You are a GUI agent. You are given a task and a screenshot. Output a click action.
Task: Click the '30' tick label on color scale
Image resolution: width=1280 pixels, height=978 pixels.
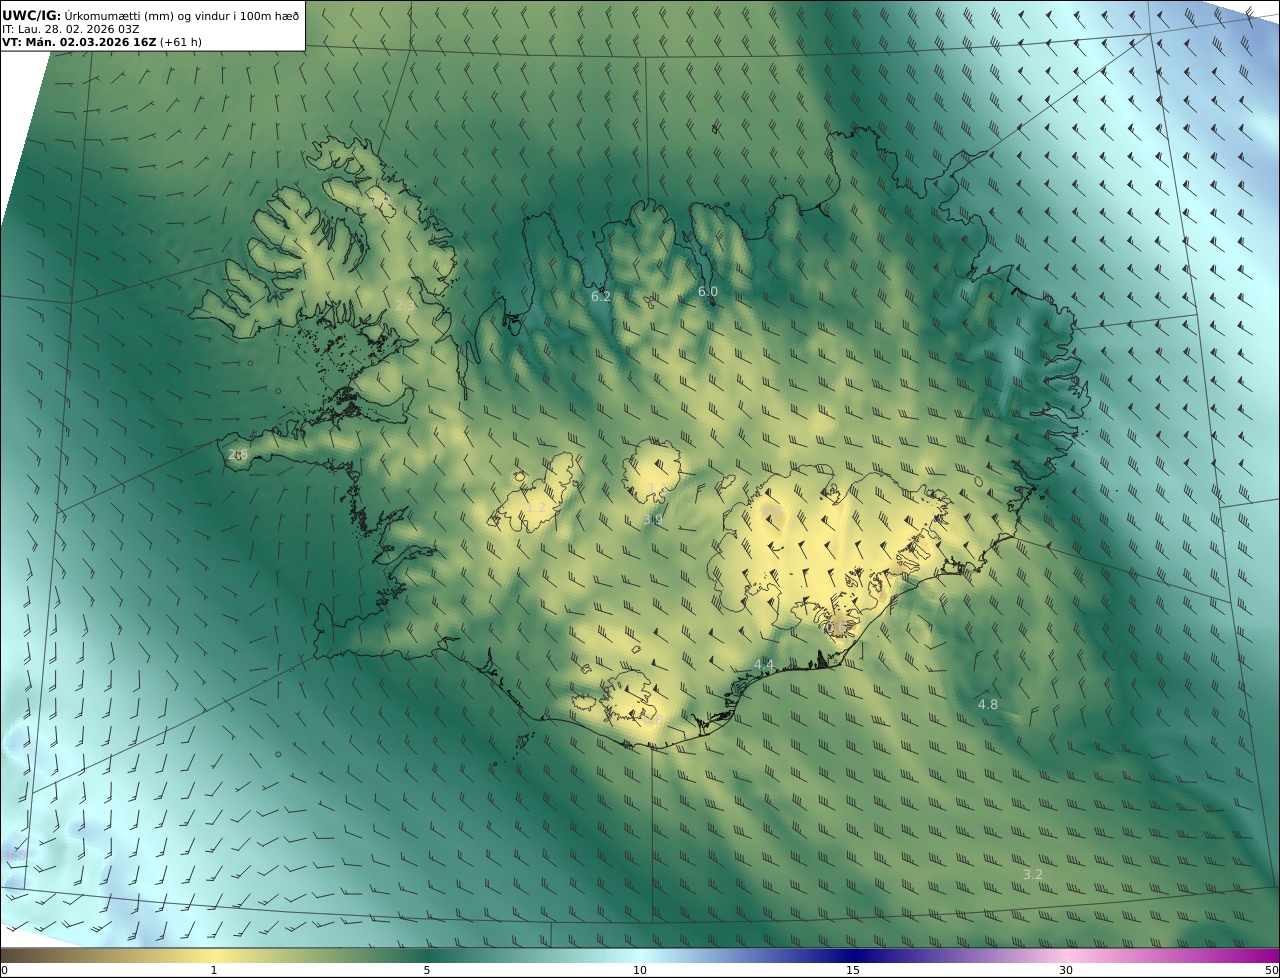click(x=1066, y=970)
